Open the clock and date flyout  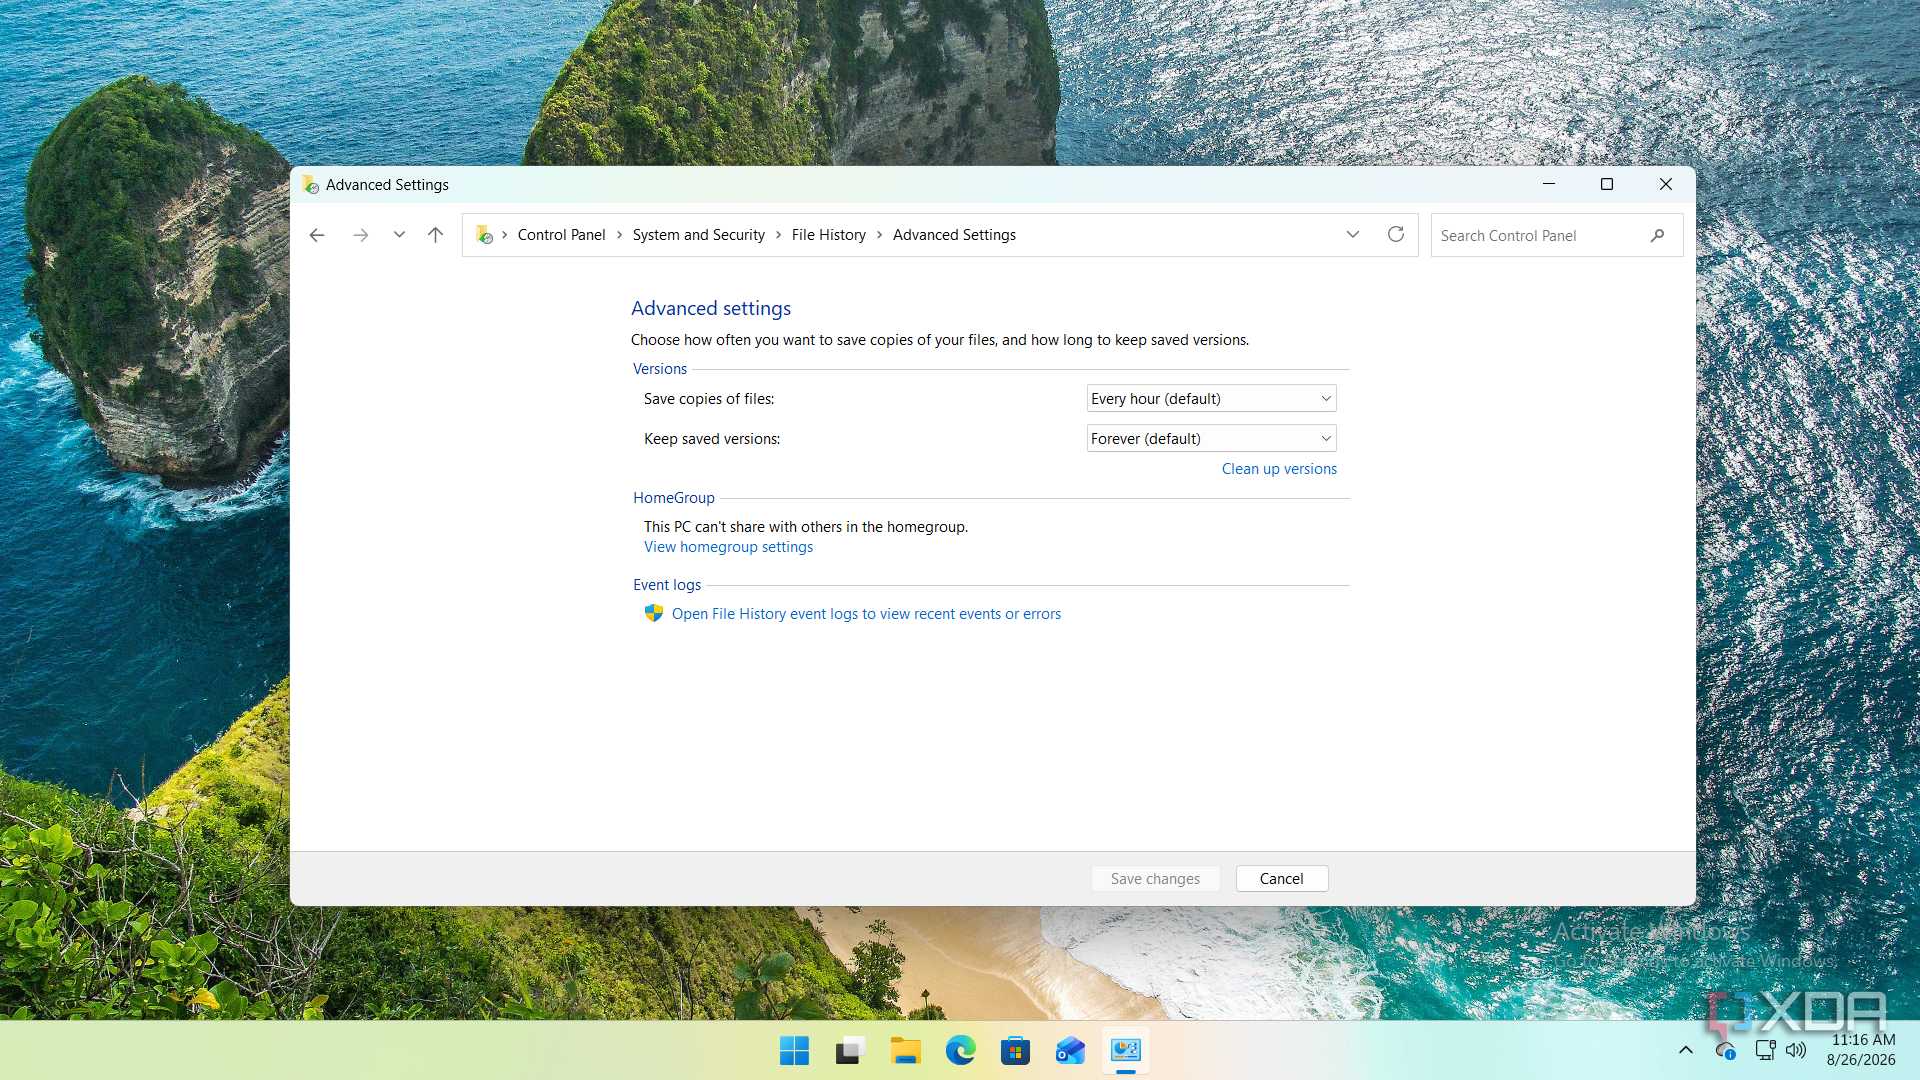pyautogui.click(x=1862, y=1050)
